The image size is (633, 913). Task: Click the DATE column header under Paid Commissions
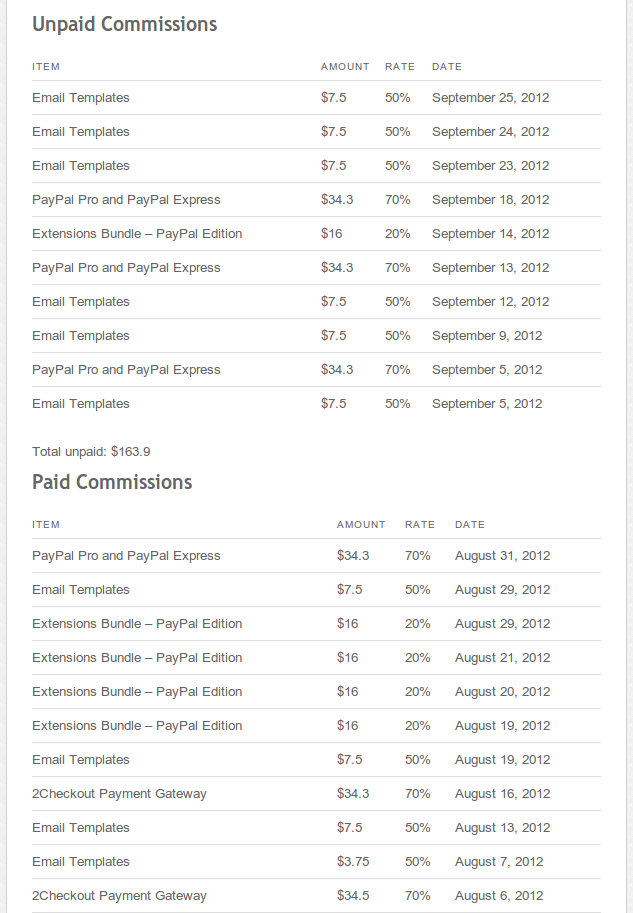[470, 525]
